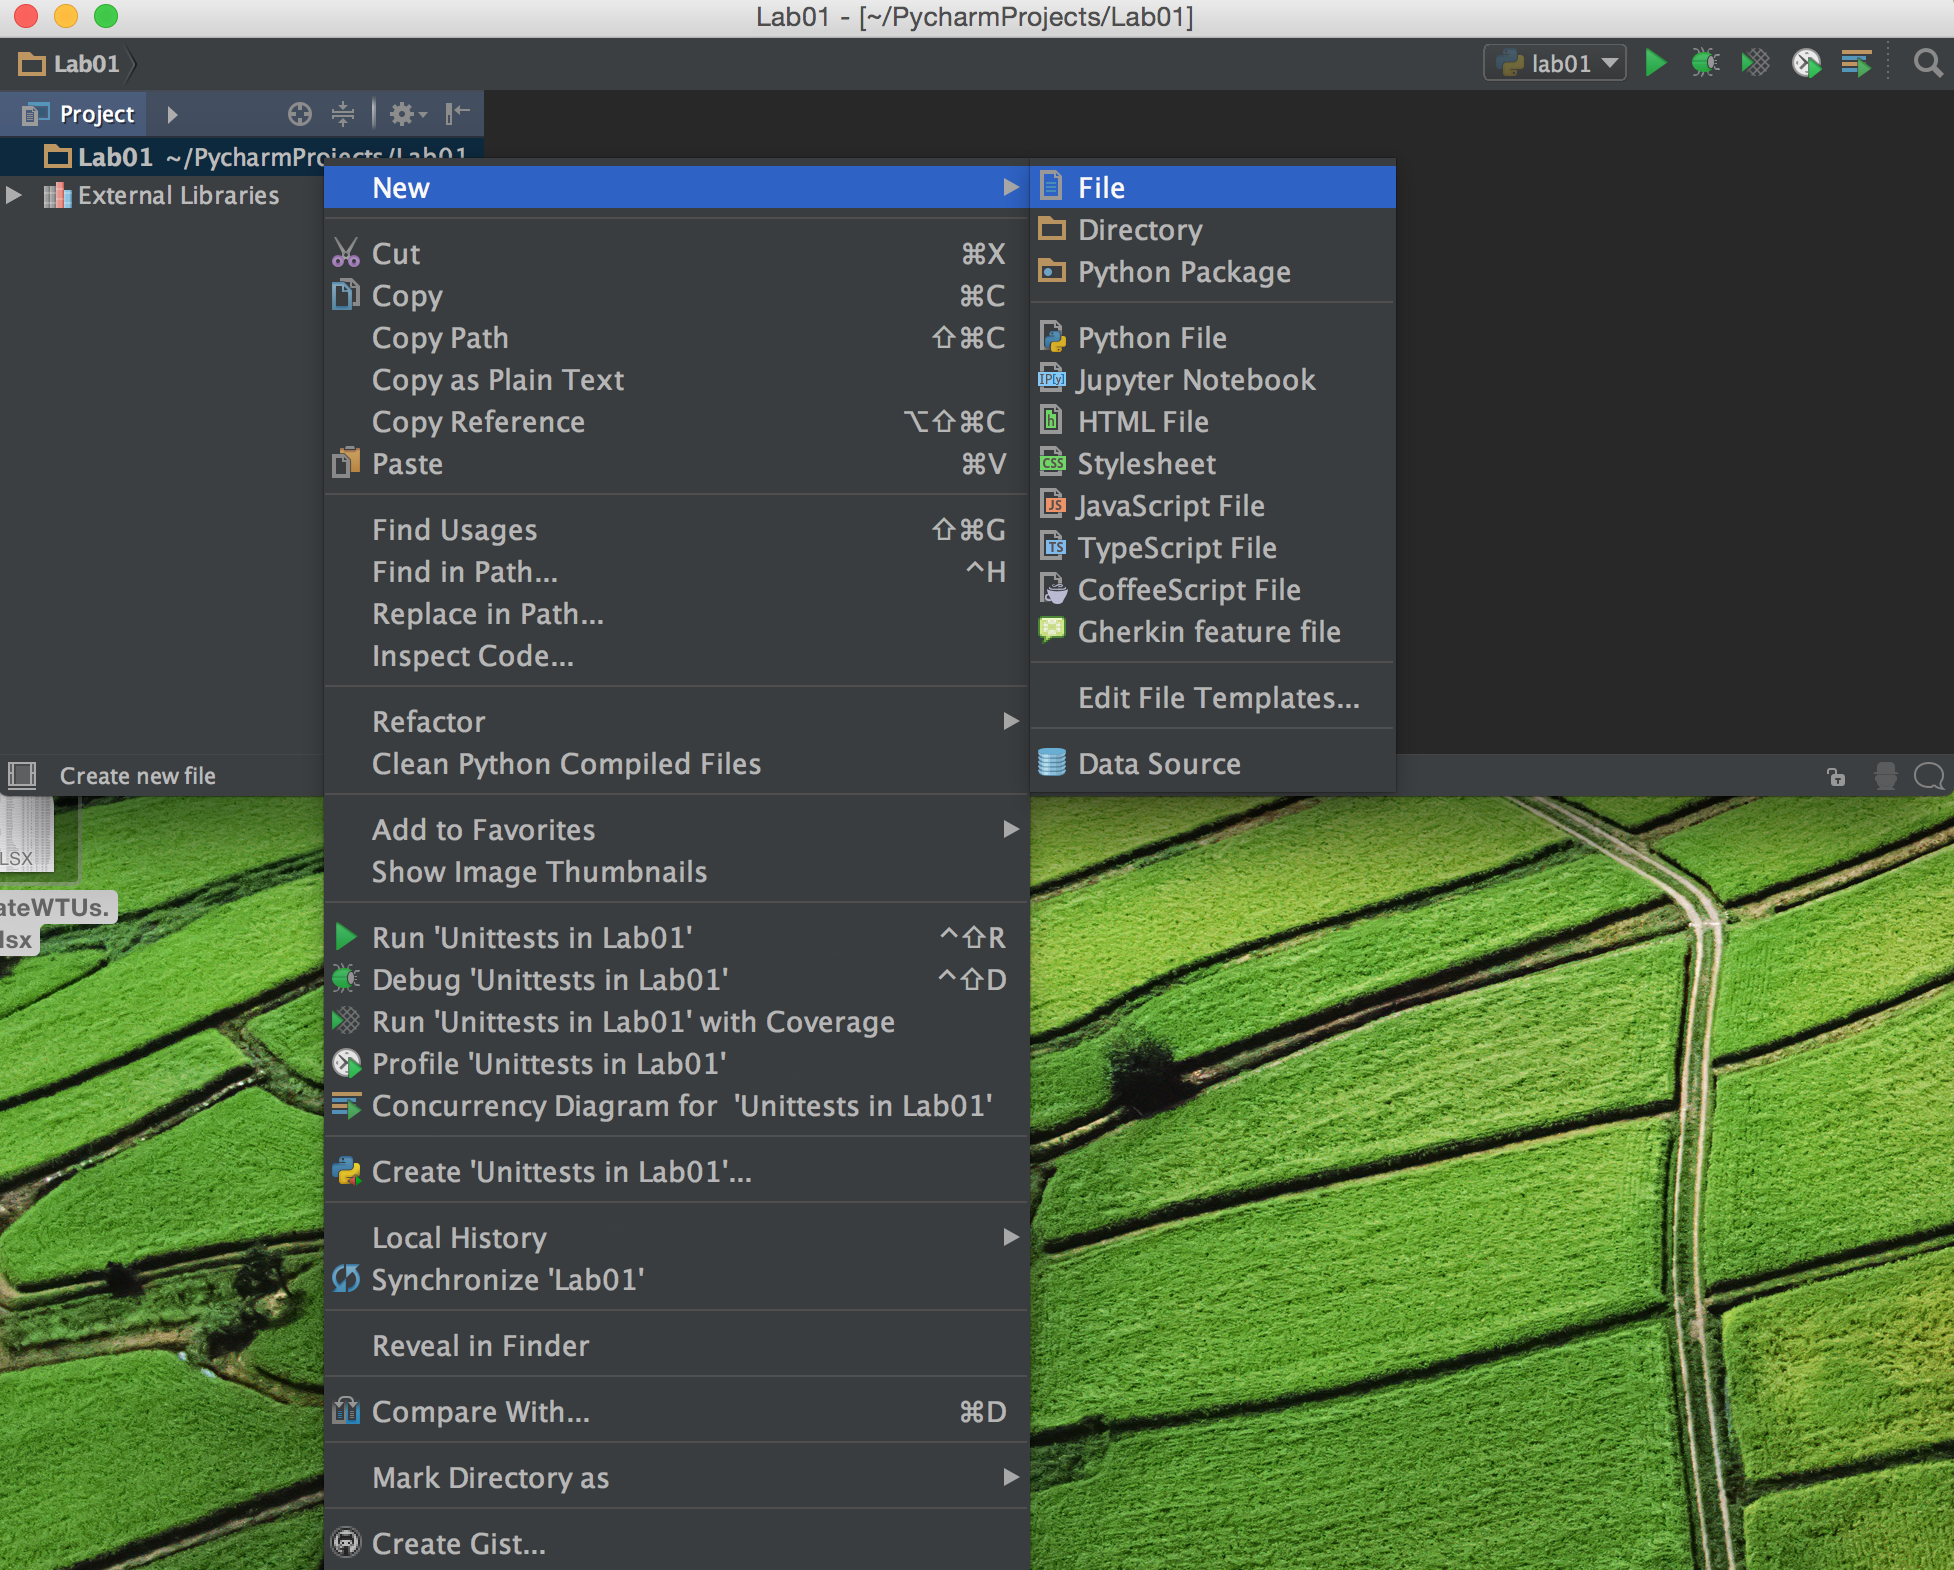The image size is (1954, 1570).
Task: Expand Local History submenu
Action: coord(677,1238)
